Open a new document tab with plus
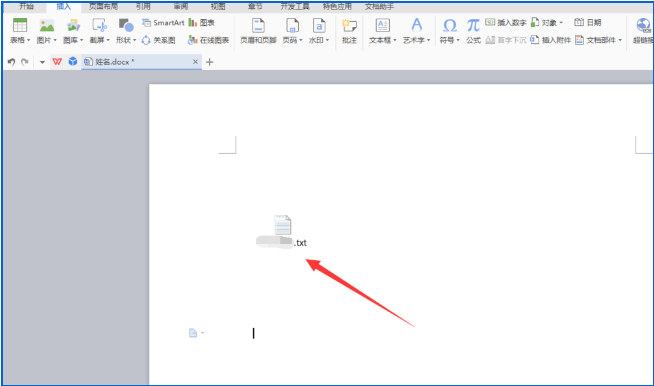654x386 pixels. [x=210, y=62]
